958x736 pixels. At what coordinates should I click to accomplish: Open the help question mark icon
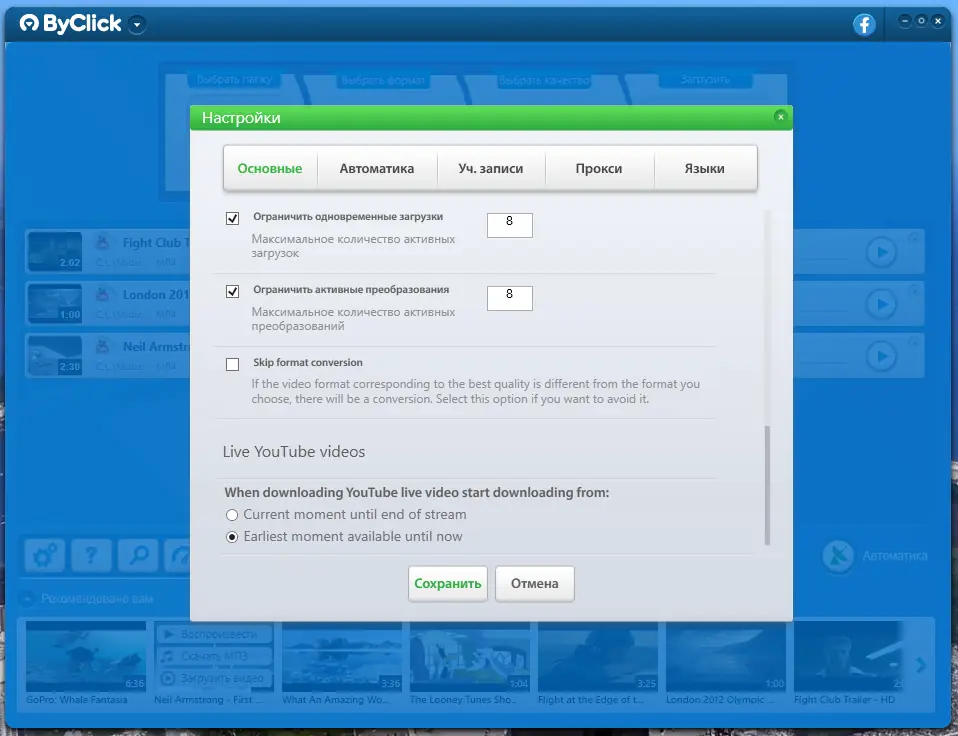click(91, 555)
